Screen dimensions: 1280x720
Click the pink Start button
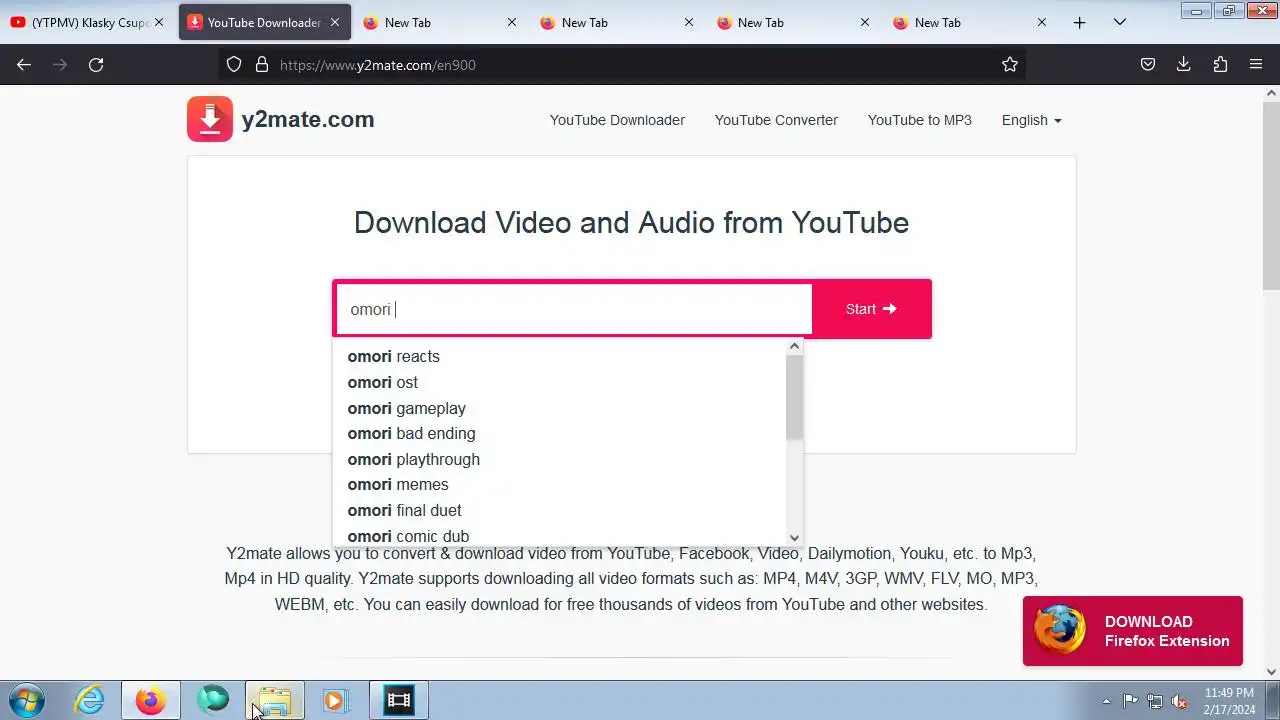tap(871, 309)
